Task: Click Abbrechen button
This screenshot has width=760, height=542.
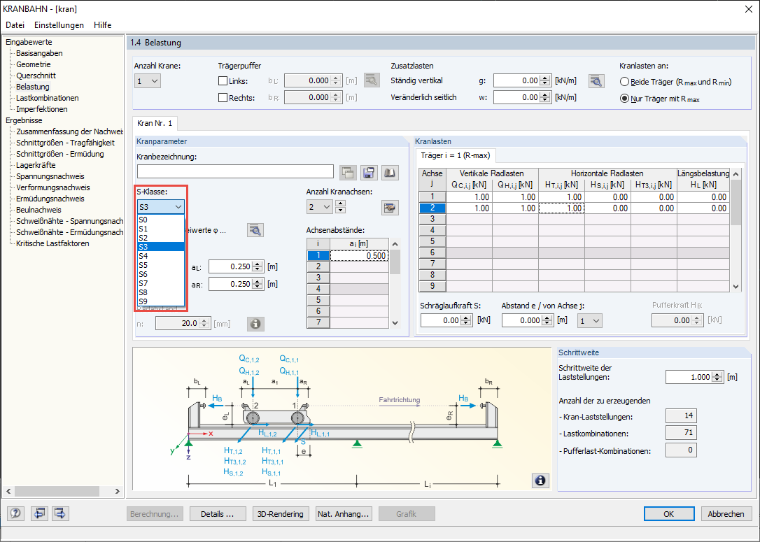Action: [726, 514]
